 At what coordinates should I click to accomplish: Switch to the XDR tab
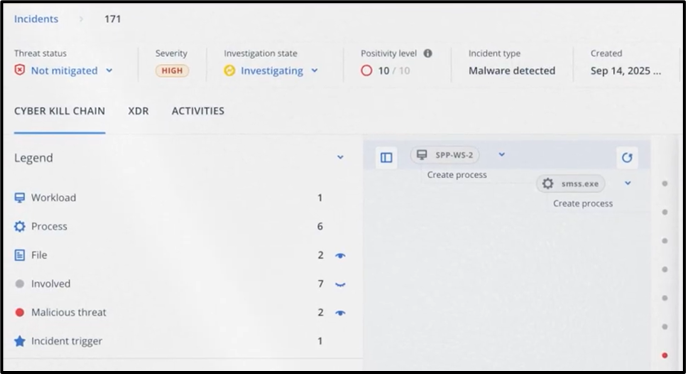[138, 111]
